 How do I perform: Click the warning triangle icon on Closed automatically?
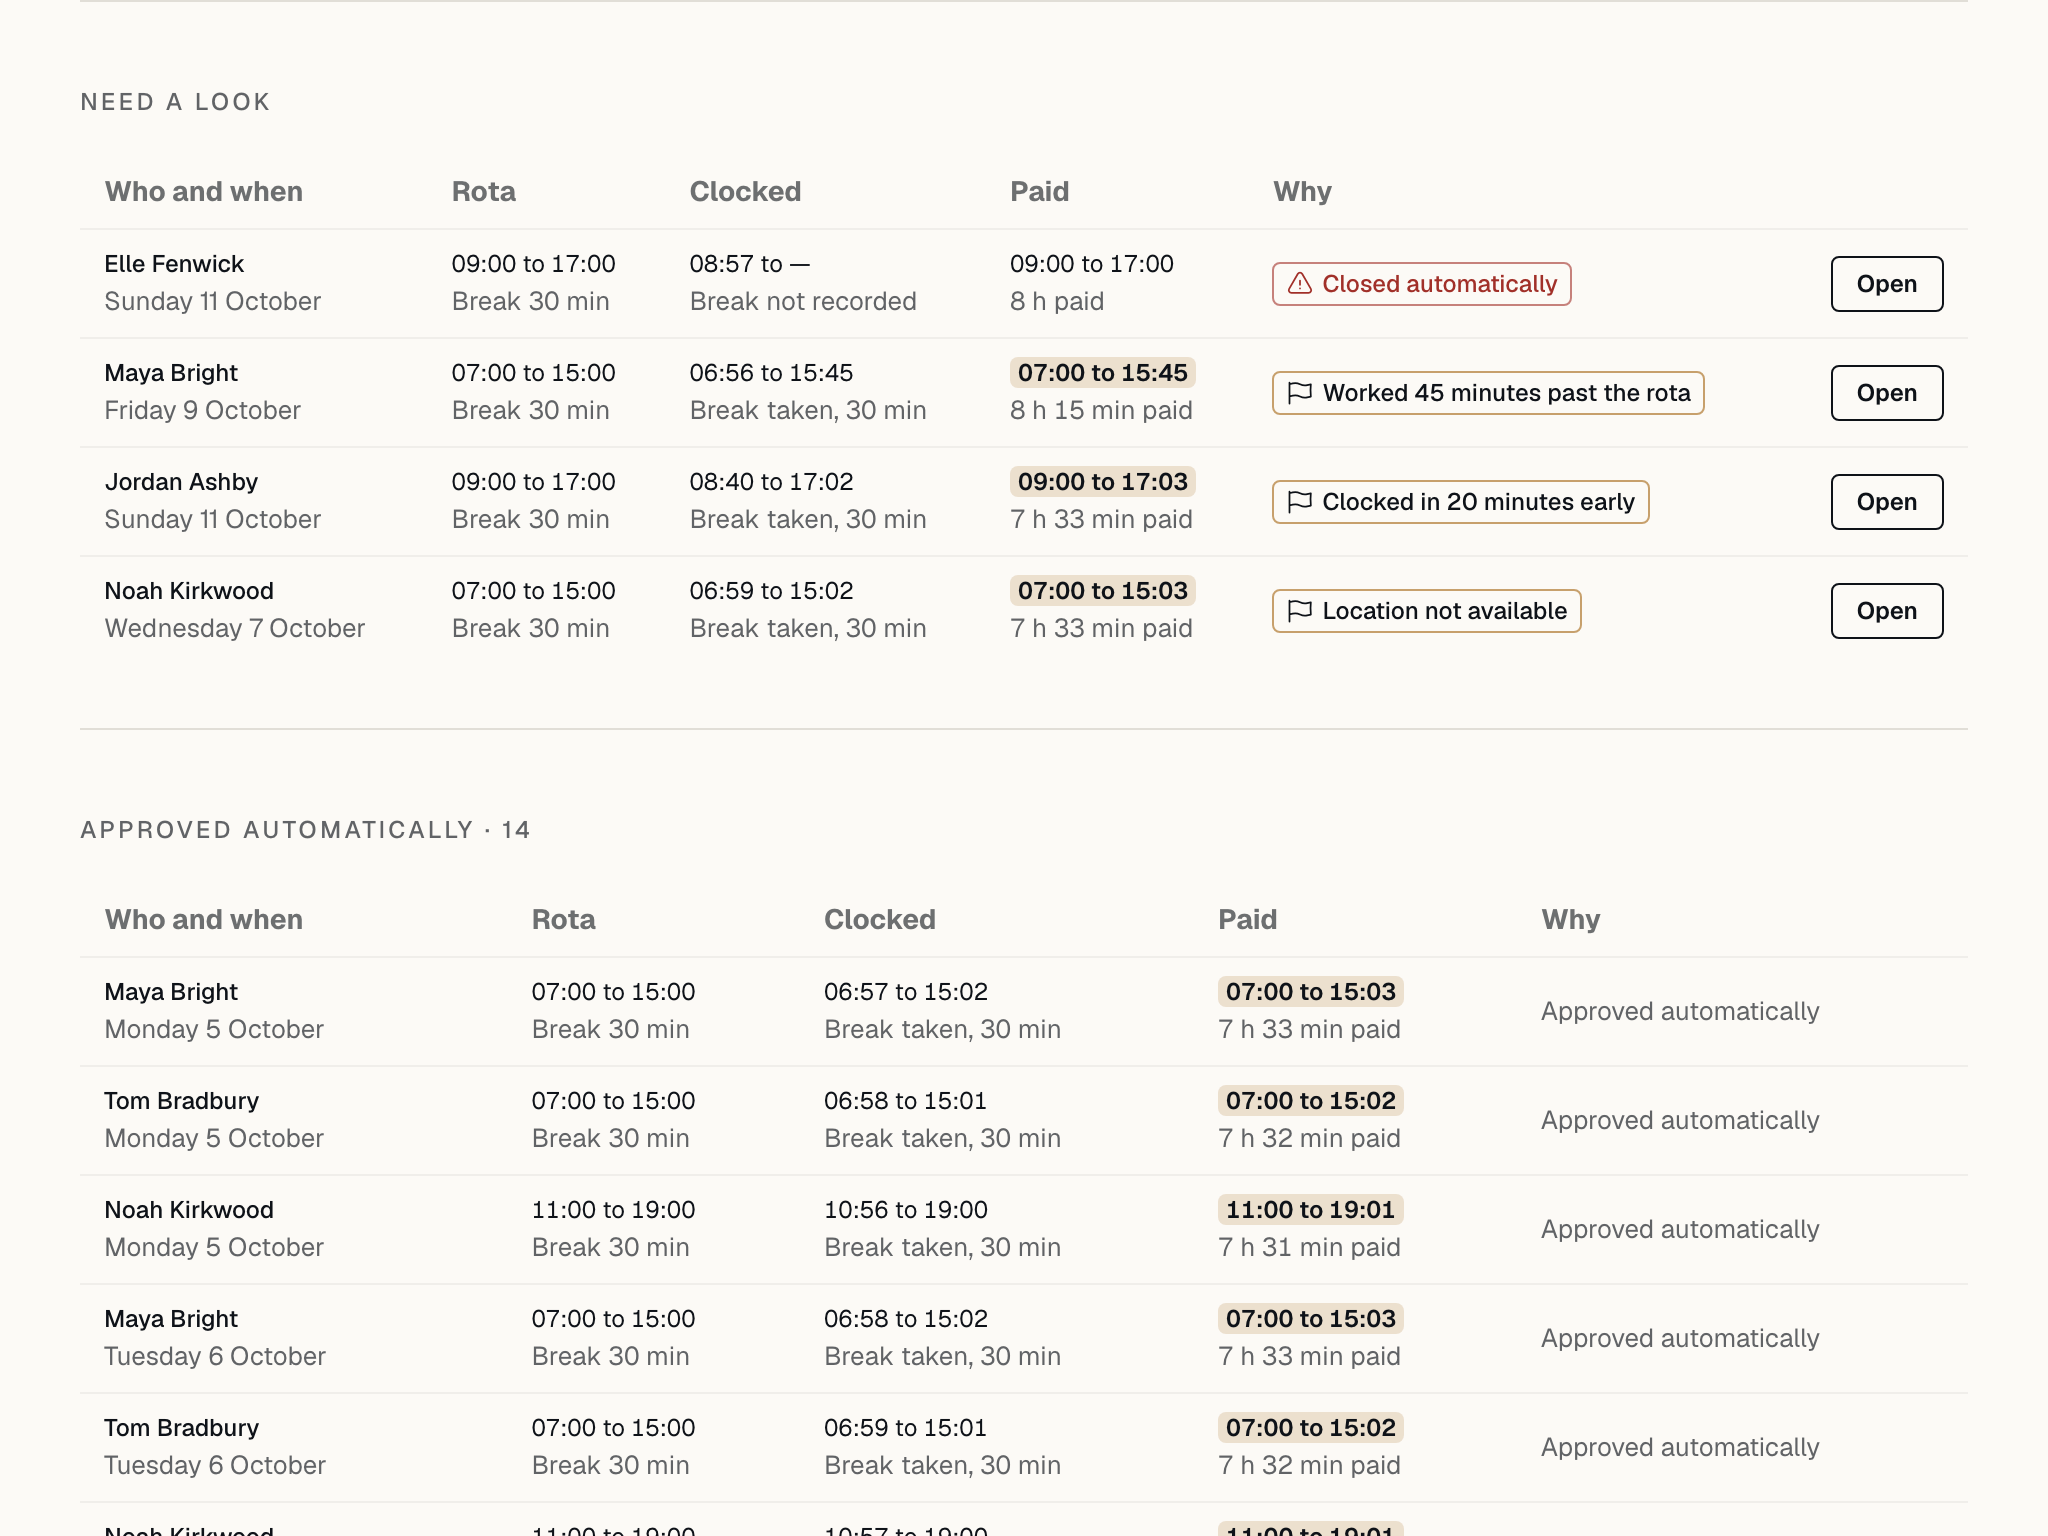(1299, 284)
